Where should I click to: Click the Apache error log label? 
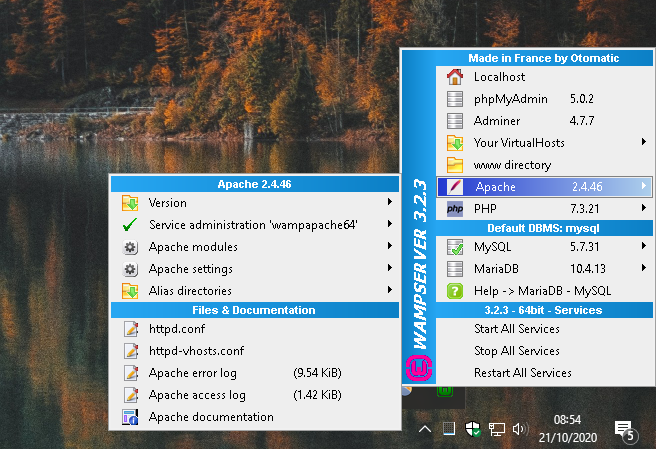point(192,373)
